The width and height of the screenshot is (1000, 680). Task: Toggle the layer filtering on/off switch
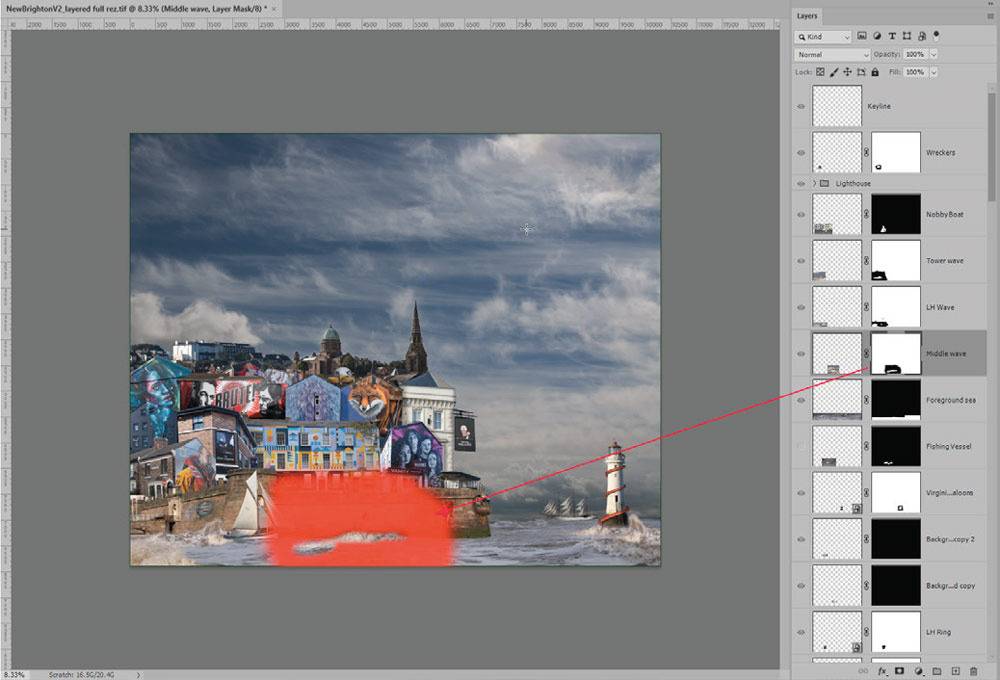(936, 34)
